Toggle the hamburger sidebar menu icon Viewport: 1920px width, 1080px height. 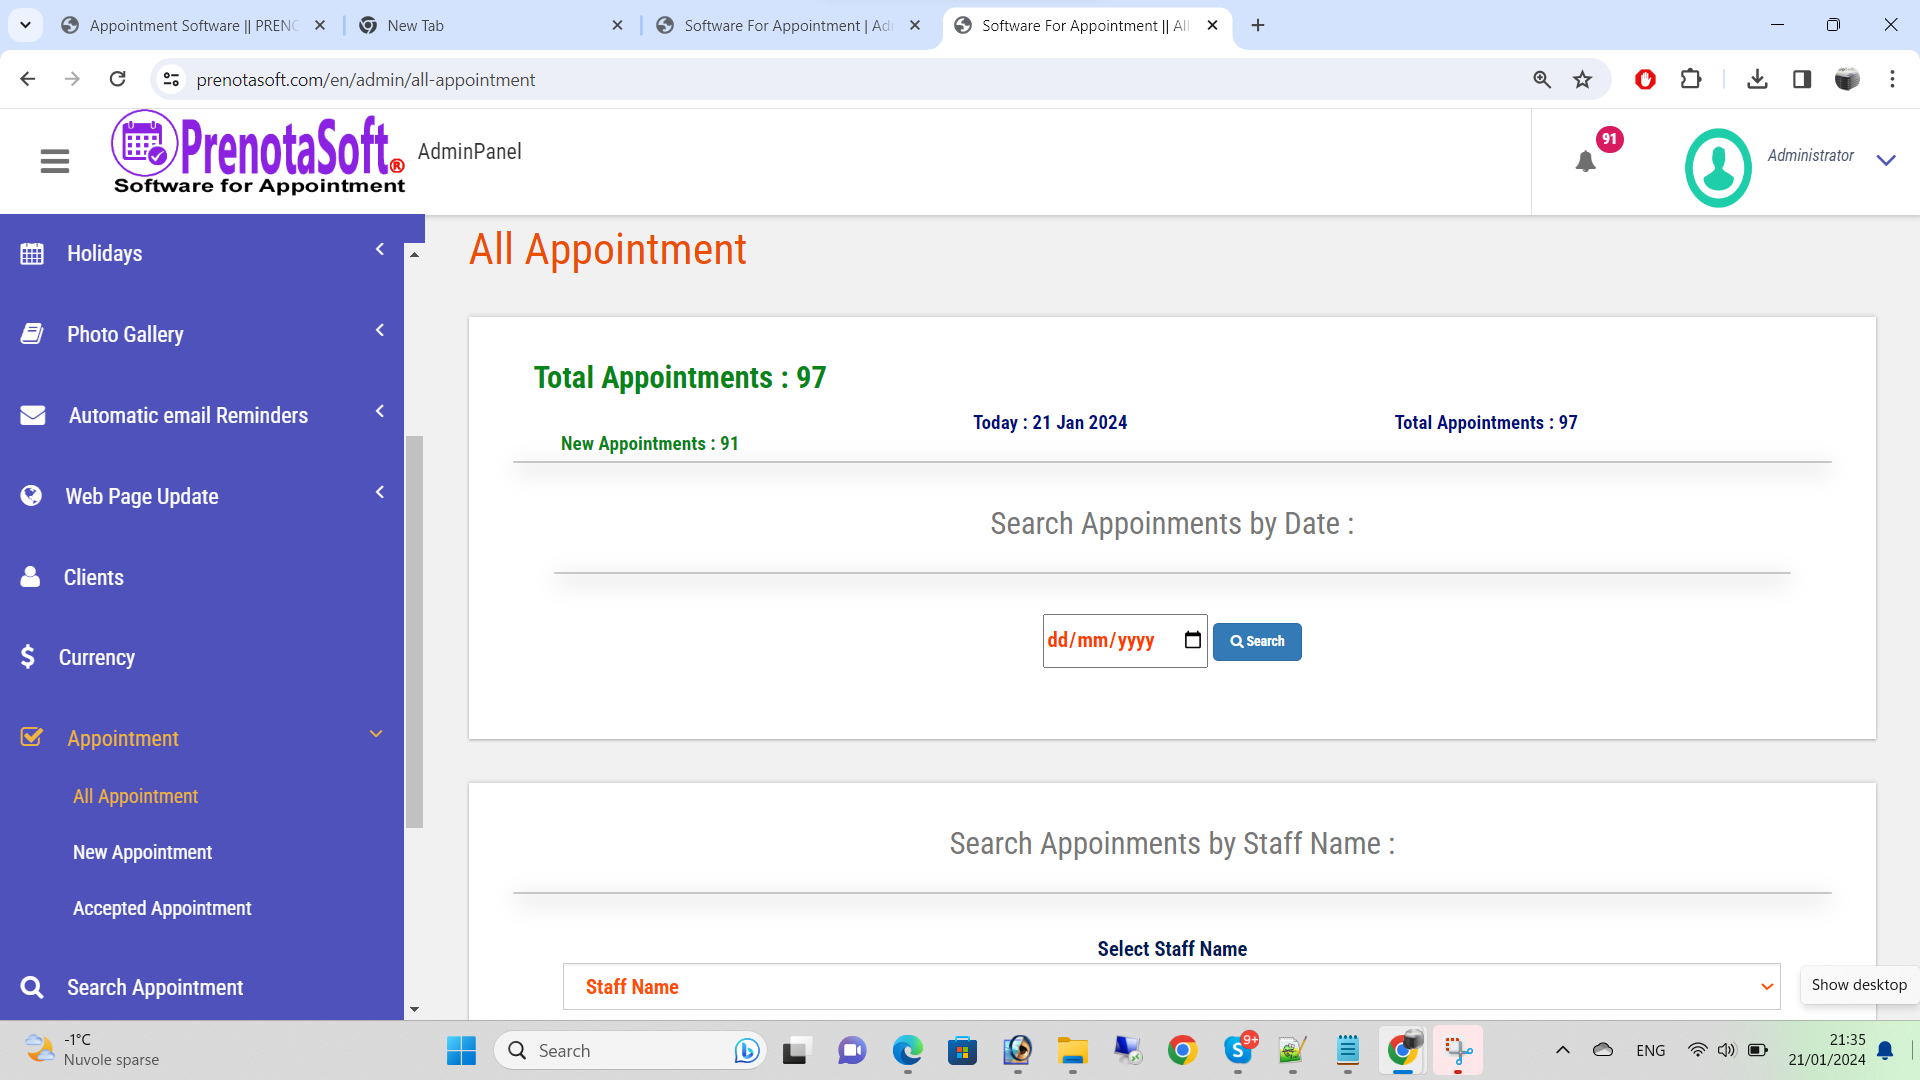point(55,161)
